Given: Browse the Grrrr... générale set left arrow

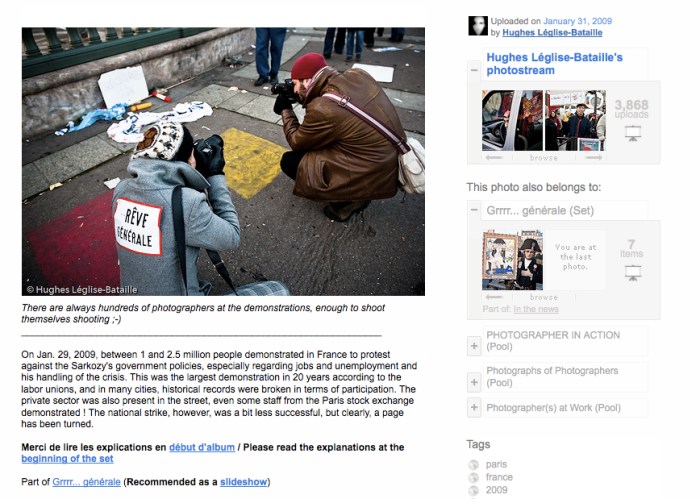Looking at the screenshot, I should click(x=494, y=297).
